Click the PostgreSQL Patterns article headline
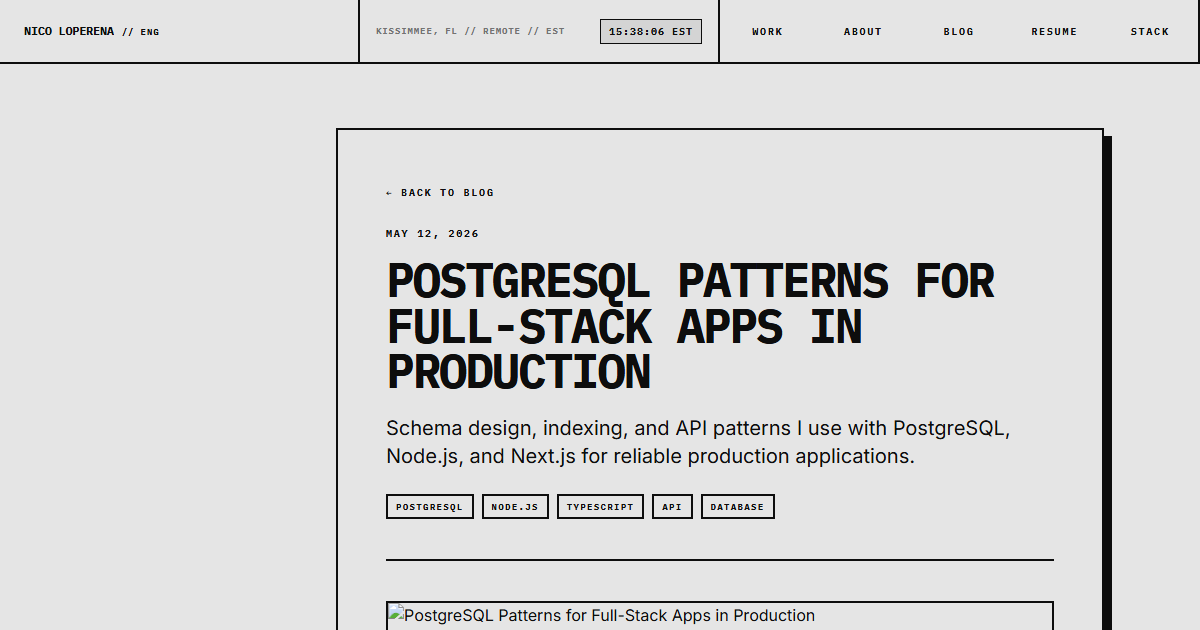1200x630 pixels. coord(690,326)
